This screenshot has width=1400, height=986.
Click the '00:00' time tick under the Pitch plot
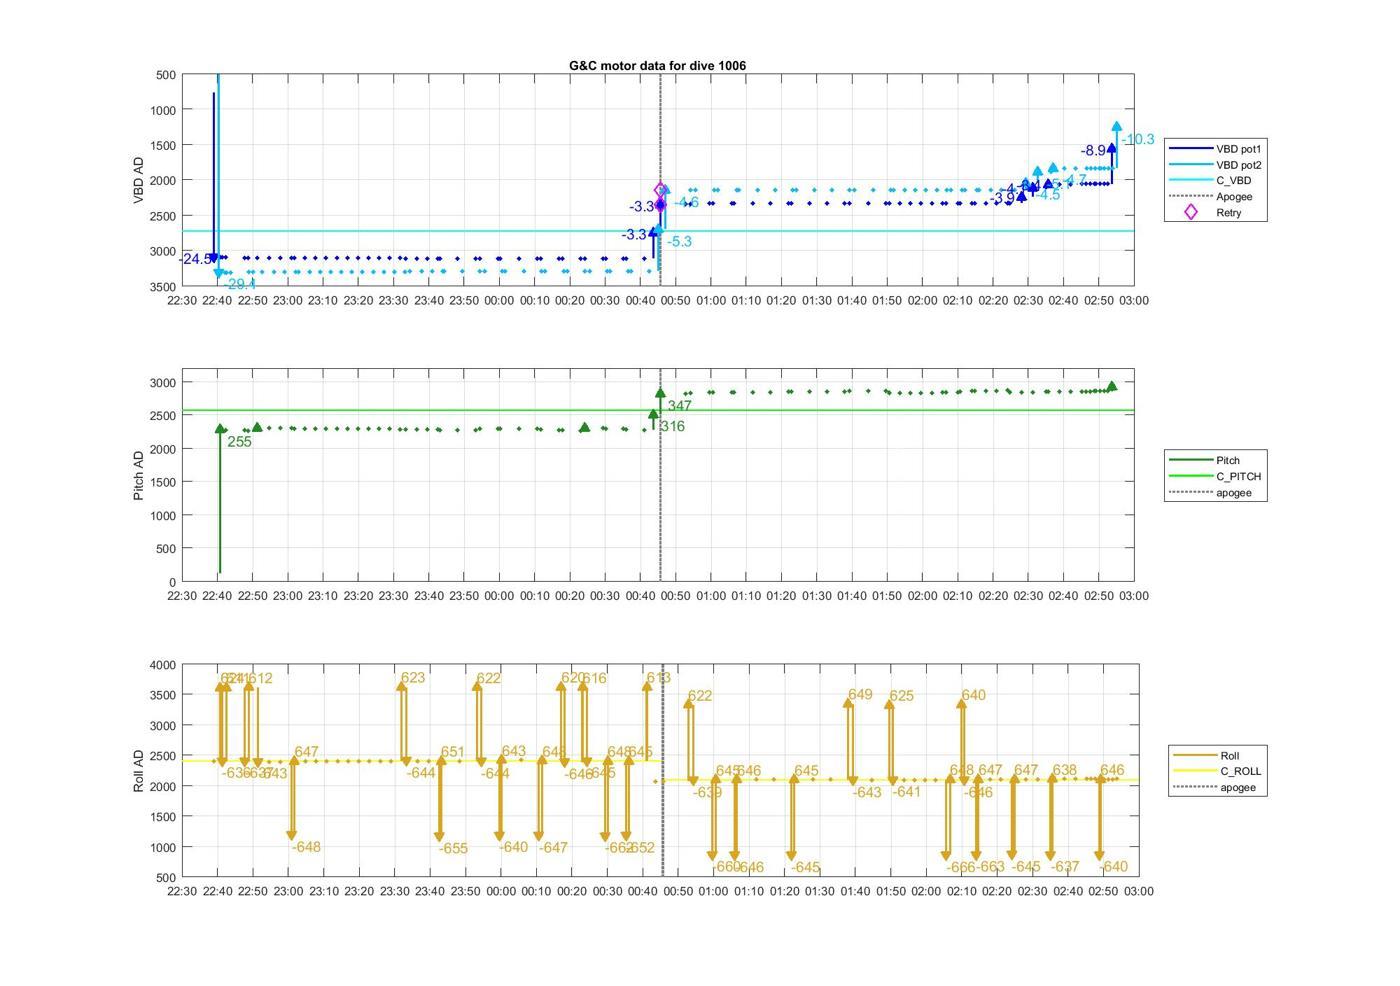point(499,596)
